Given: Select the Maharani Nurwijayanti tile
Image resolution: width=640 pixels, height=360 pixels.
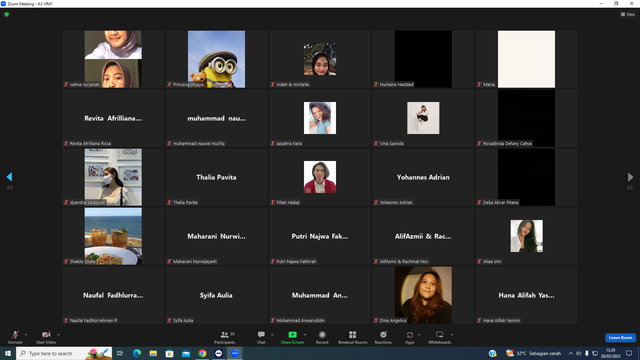Looking at the screenshot, I should pyautogui.click(x=217, y=236).
